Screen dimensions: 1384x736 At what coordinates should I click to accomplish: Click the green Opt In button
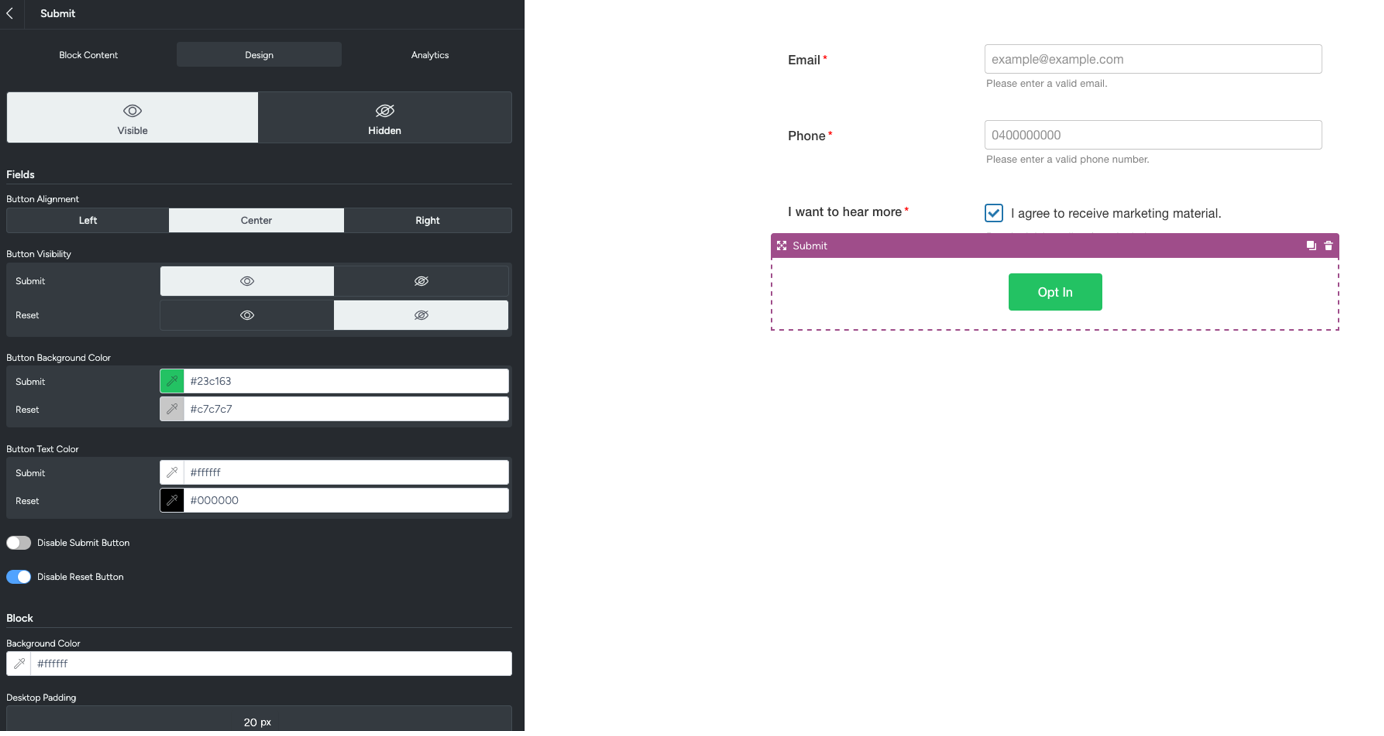(x=1054, y=292)
